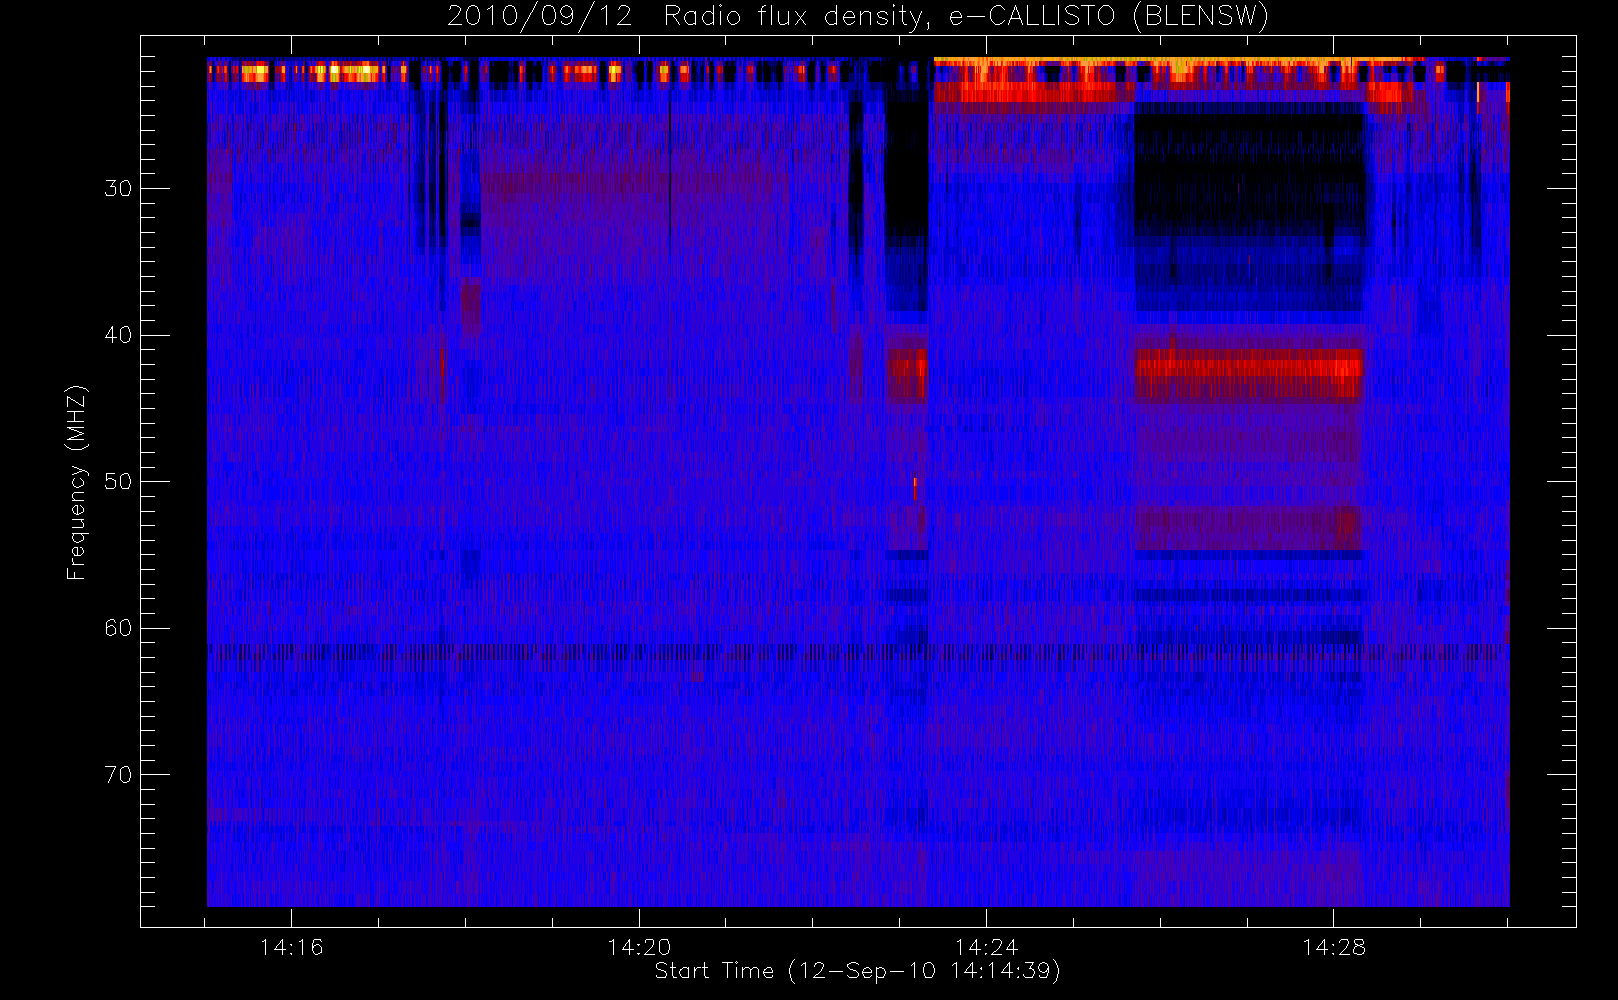Click the 14:28 time tick label

pos(1334,947)
